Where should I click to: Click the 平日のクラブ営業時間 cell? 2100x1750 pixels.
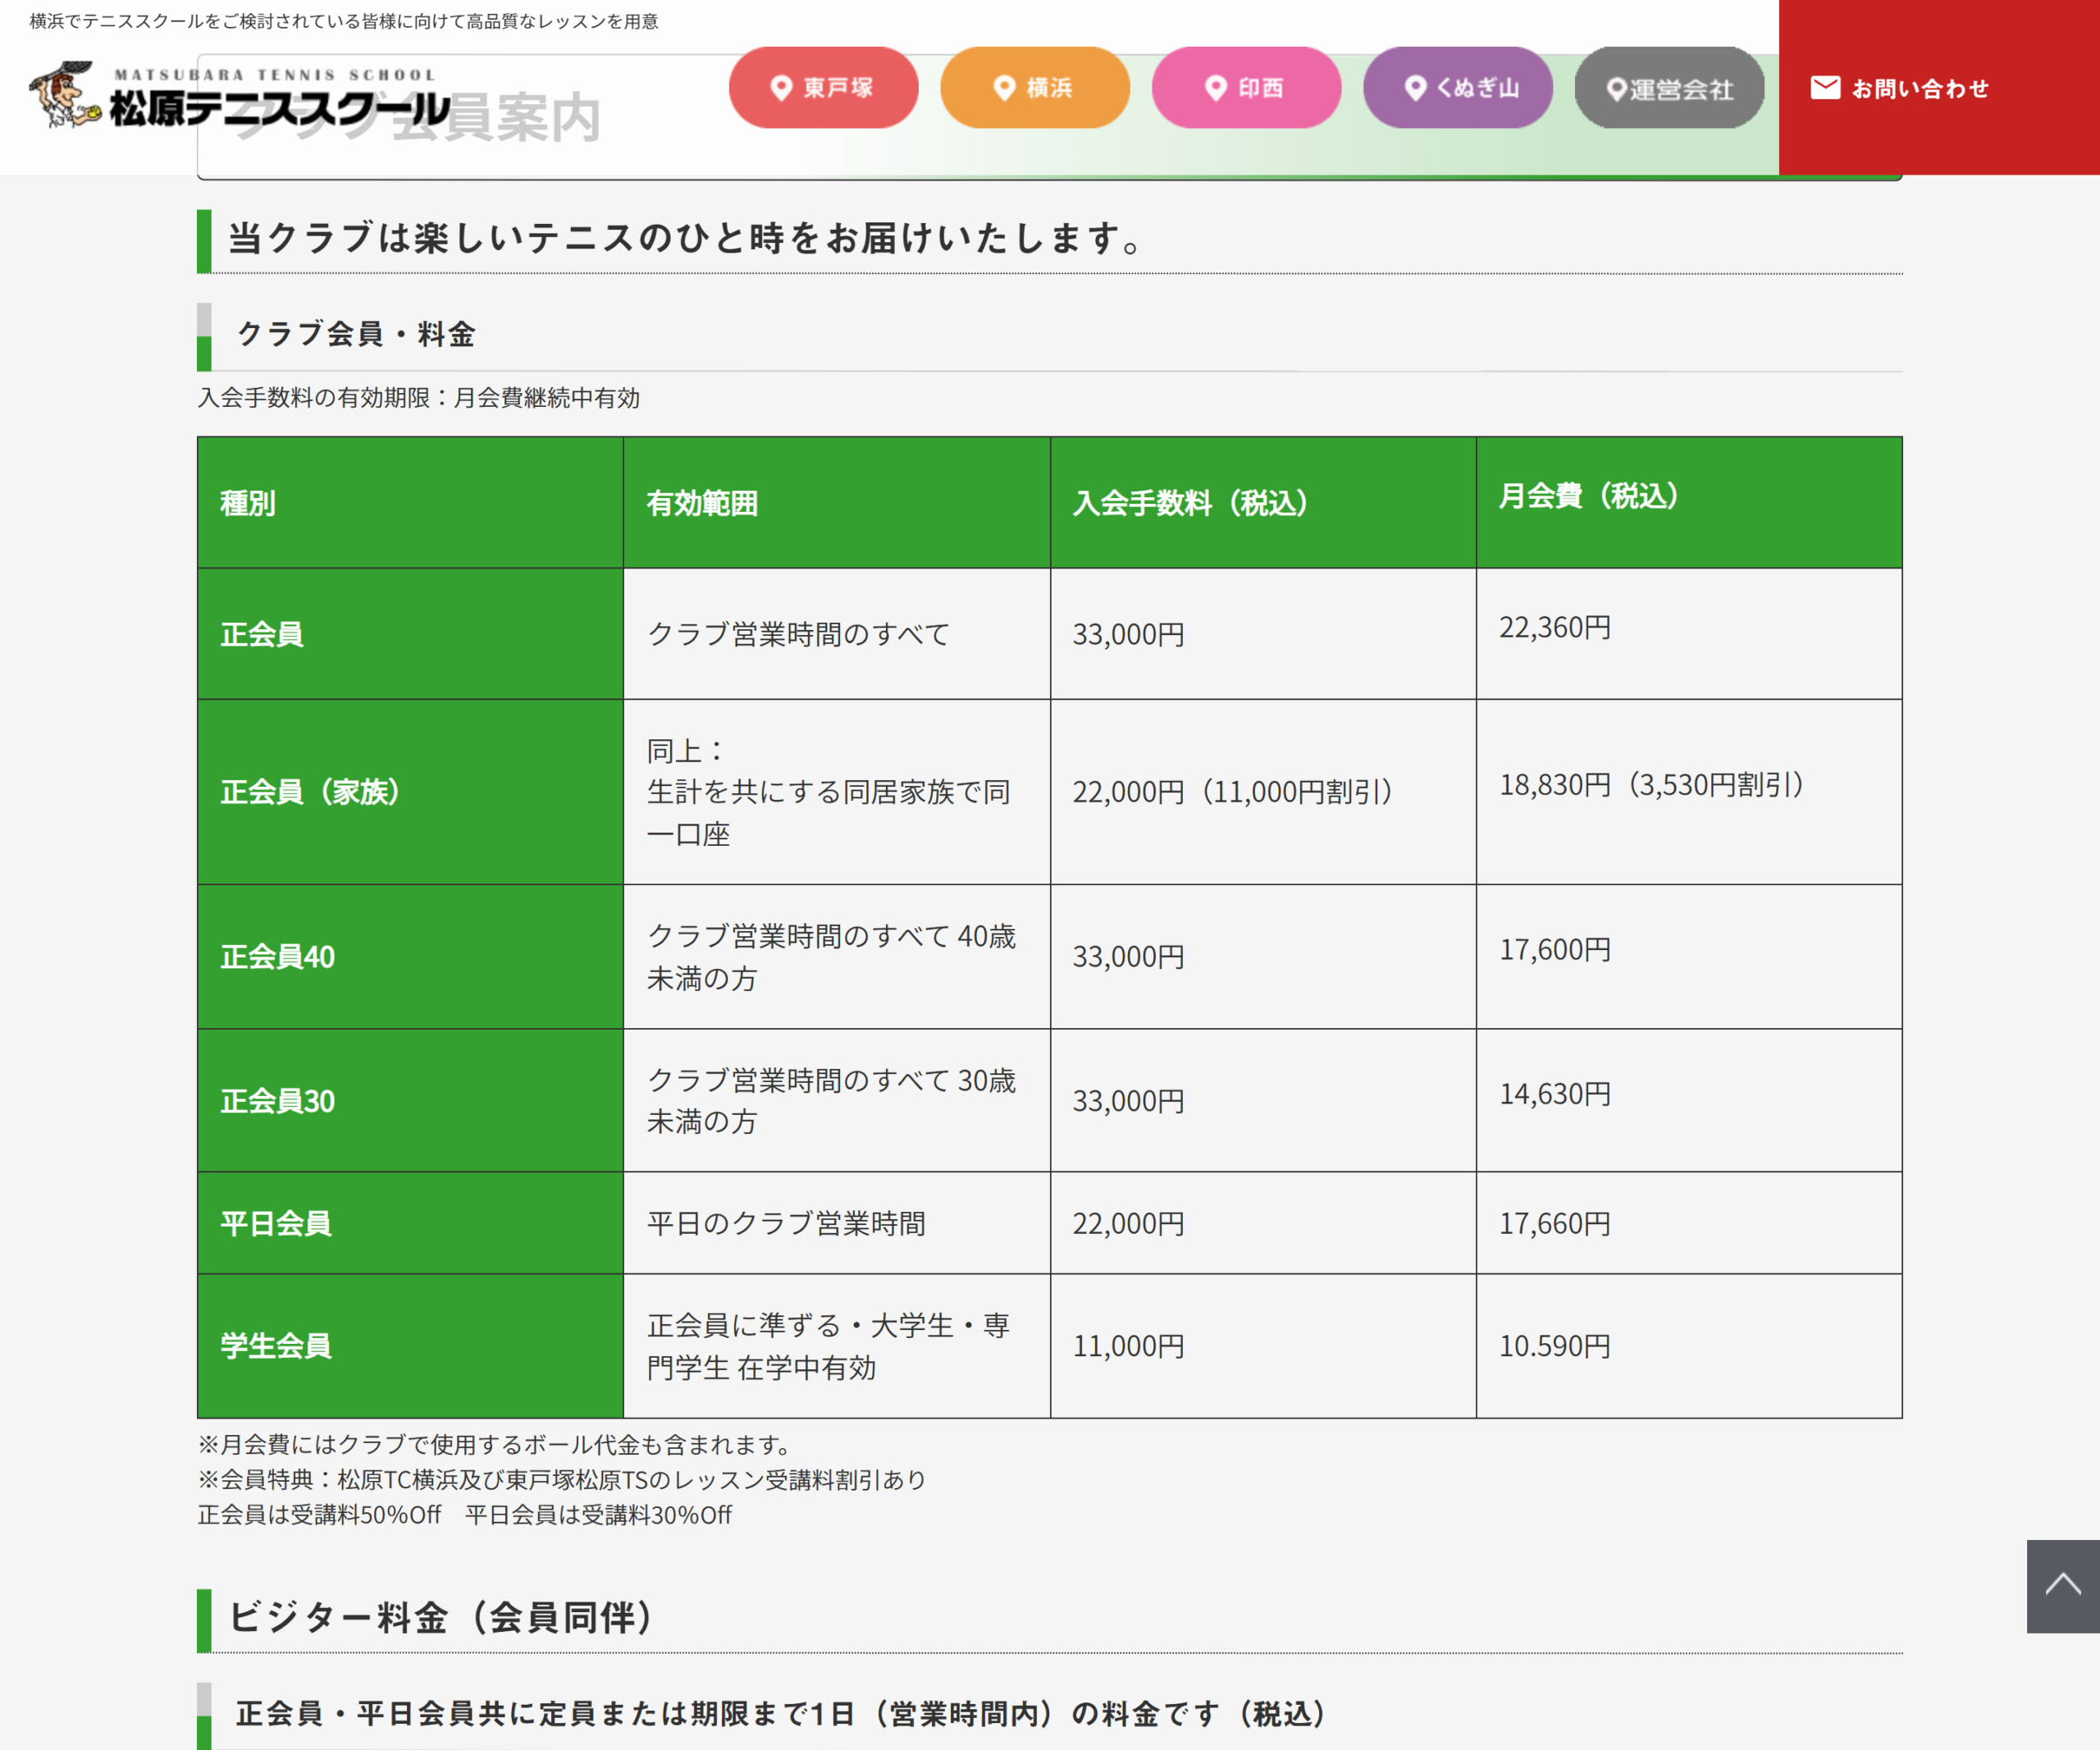pyautogui.click(x=836, y=1223)
